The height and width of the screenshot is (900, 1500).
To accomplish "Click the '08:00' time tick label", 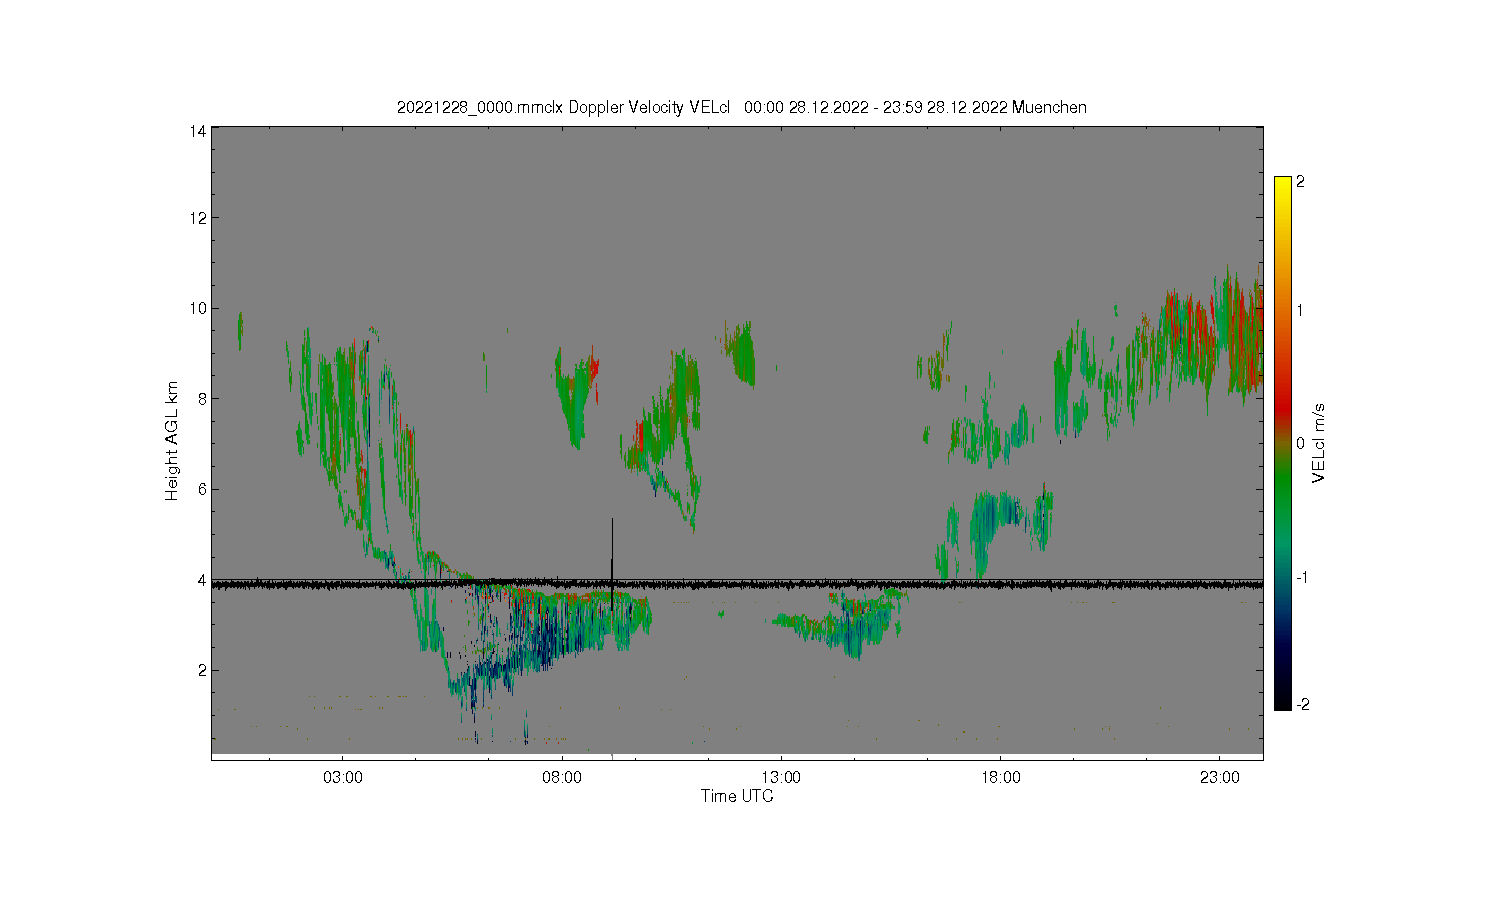I will pos(562,778).
